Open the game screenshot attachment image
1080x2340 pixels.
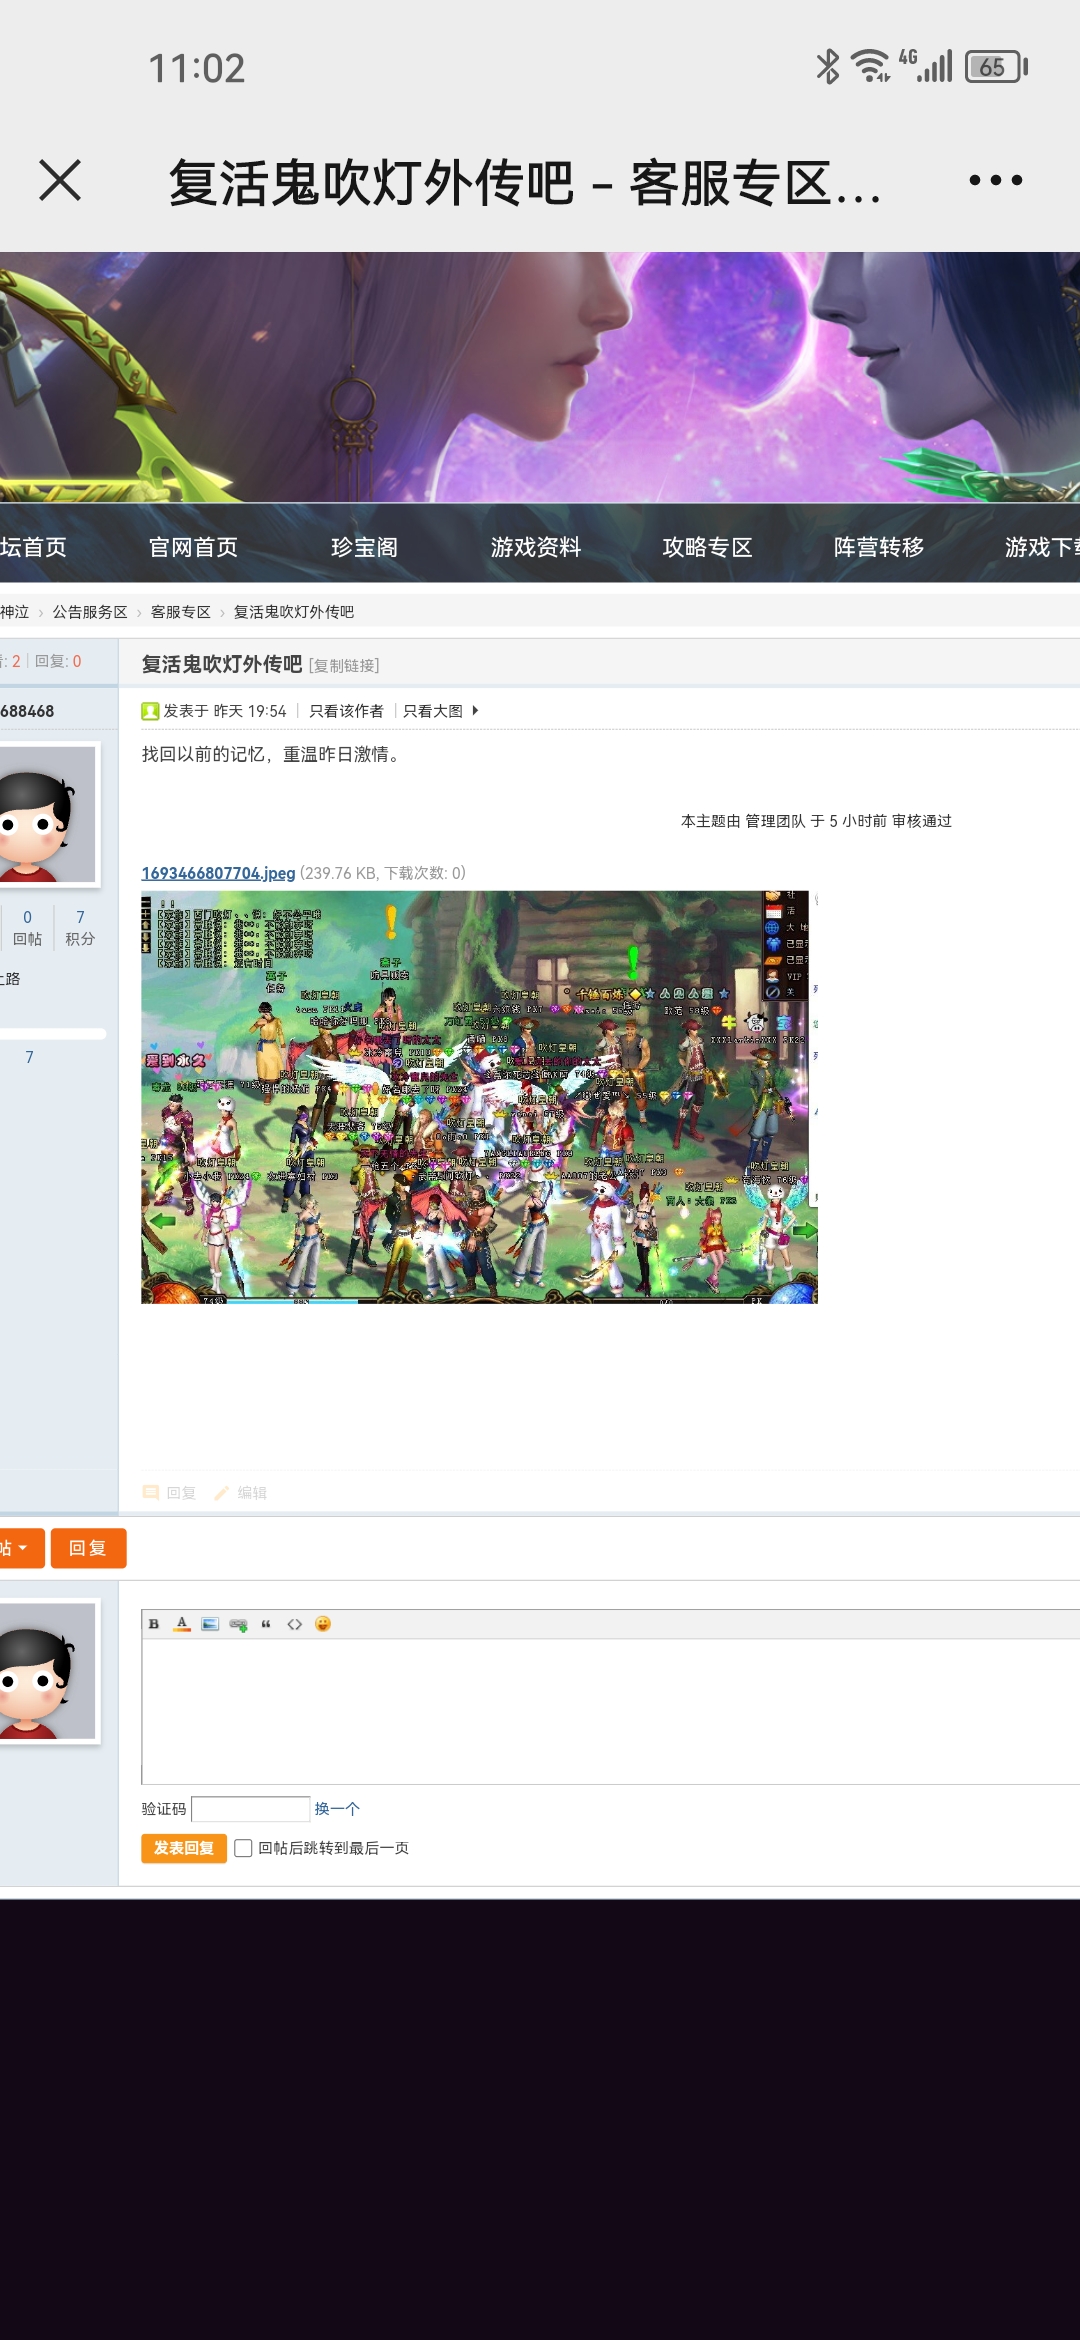coord(479,1097)
